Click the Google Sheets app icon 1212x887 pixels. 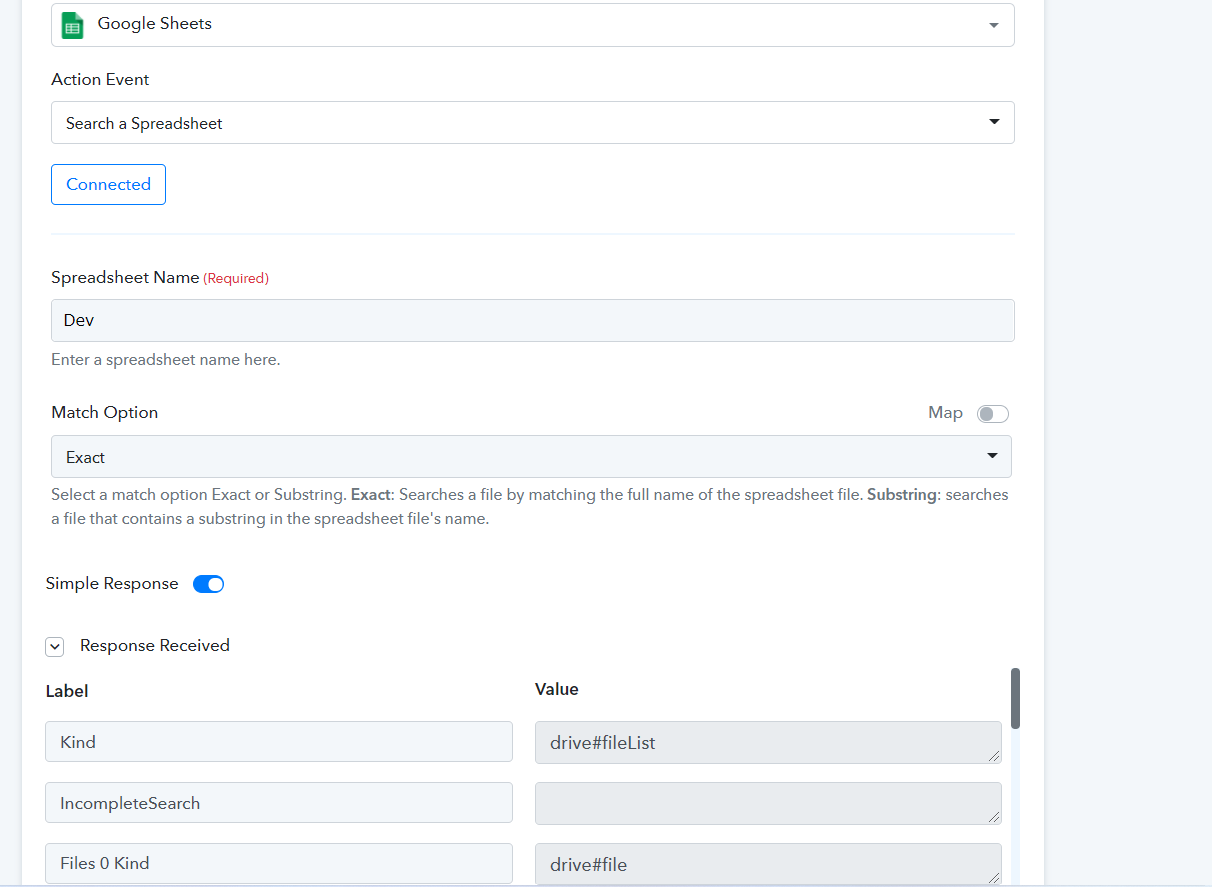click(x=72, y=25)
